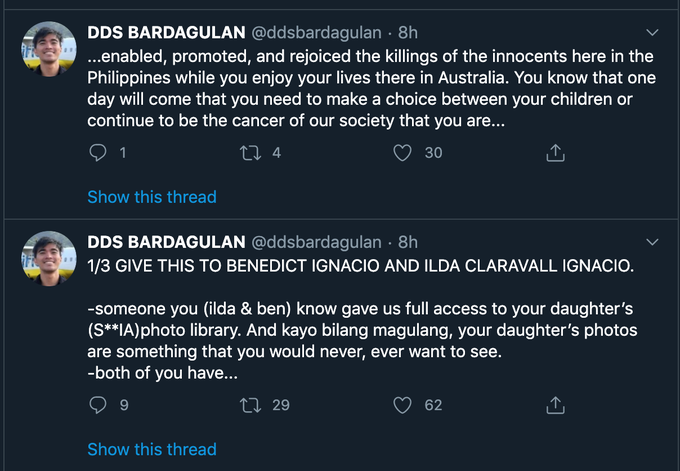This screenshot has width=680, height=471.
Task: Show this thread under the second tweet
Action: click(152, 449)
